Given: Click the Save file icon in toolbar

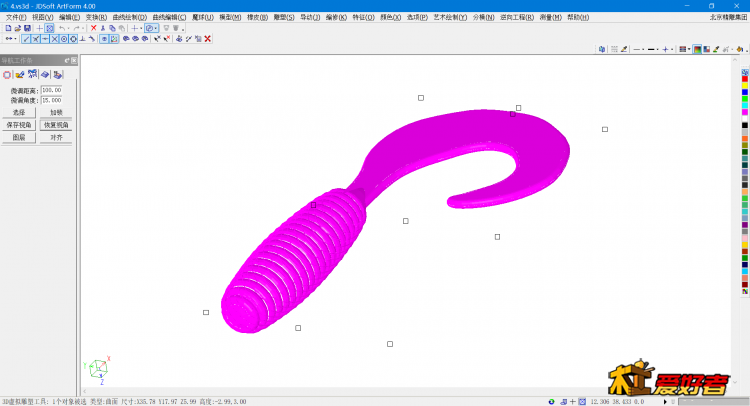Looking at the screenshot, I should tap(27, 28).
